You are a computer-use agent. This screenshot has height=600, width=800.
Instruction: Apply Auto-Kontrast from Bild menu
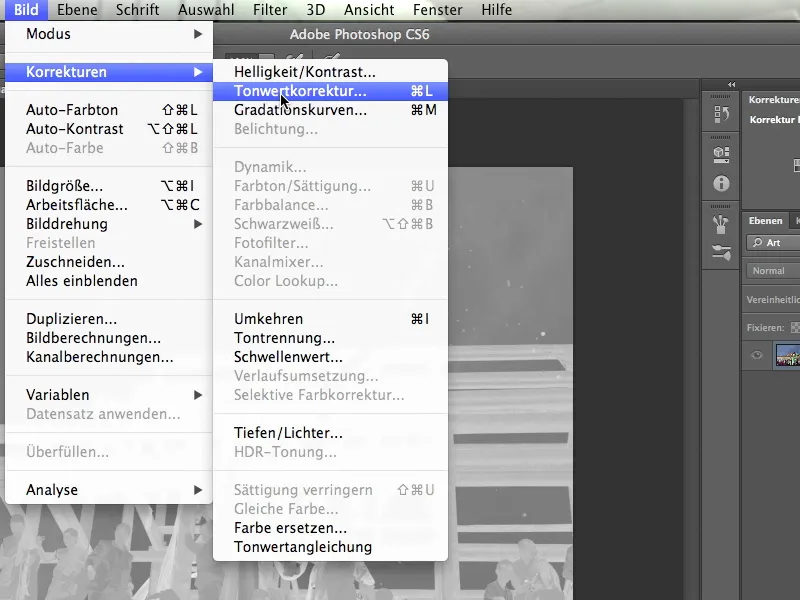(x=109, y=129)
